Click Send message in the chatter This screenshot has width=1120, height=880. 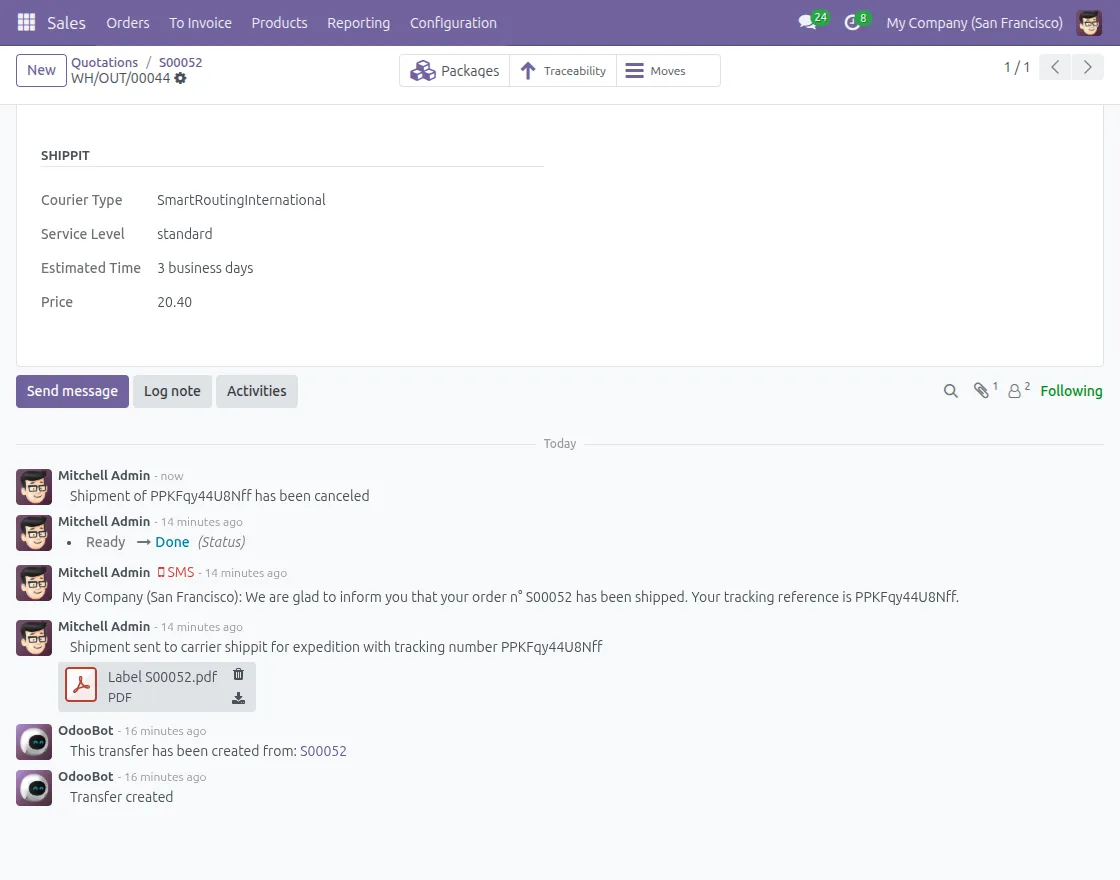72,391
